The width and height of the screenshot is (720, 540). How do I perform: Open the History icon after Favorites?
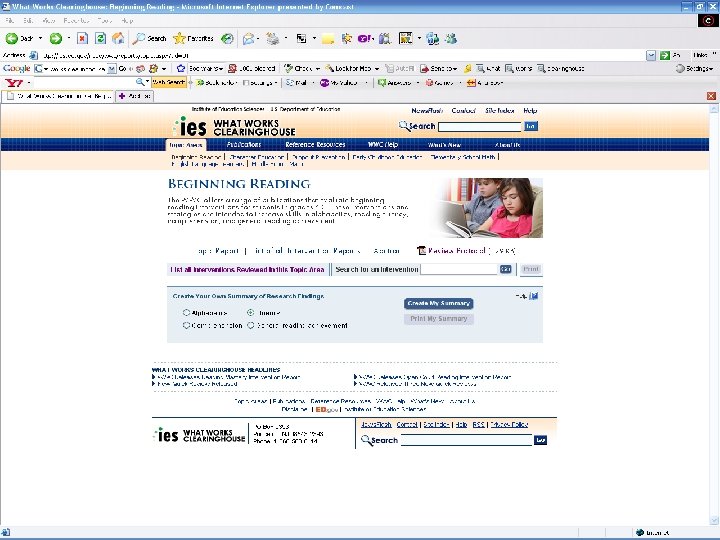point(227,39)
